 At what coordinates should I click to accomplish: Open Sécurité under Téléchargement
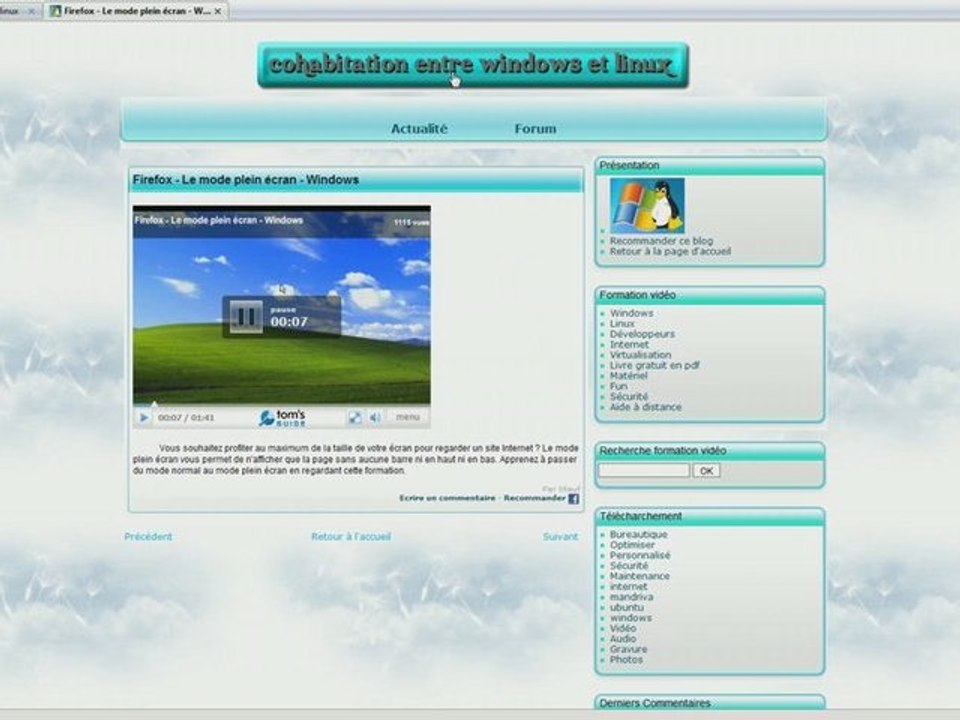(x=629, y=565)
